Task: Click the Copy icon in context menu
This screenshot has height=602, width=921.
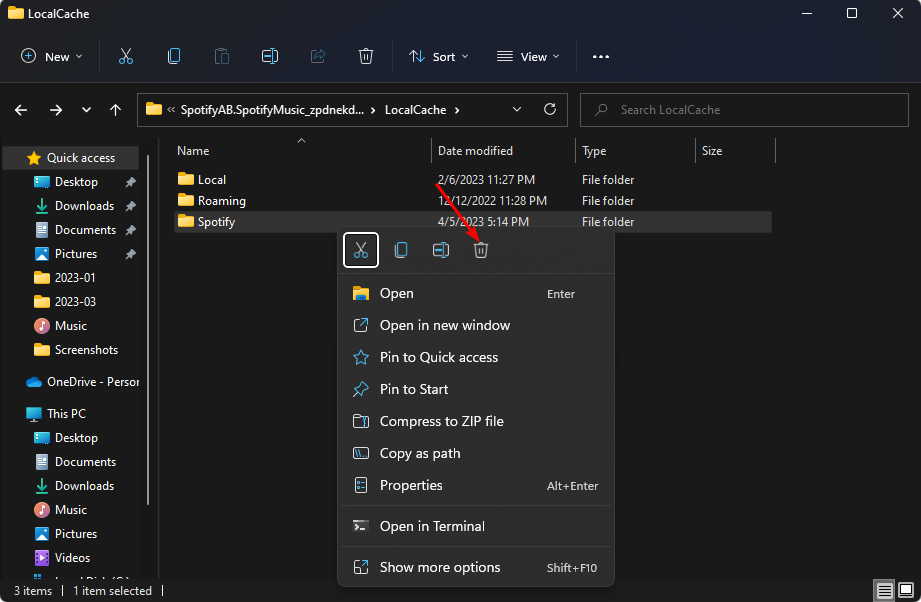Action: [401, 250]
